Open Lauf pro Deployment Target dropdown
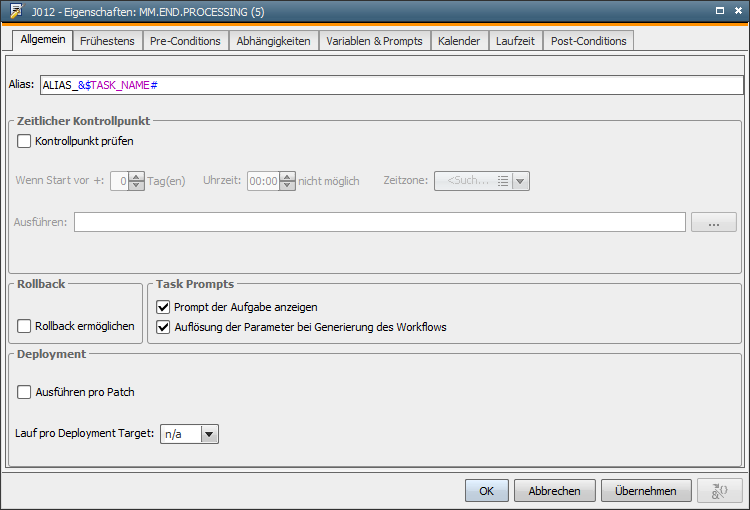The width and height of the screenshot is (750, 510). 209,434
